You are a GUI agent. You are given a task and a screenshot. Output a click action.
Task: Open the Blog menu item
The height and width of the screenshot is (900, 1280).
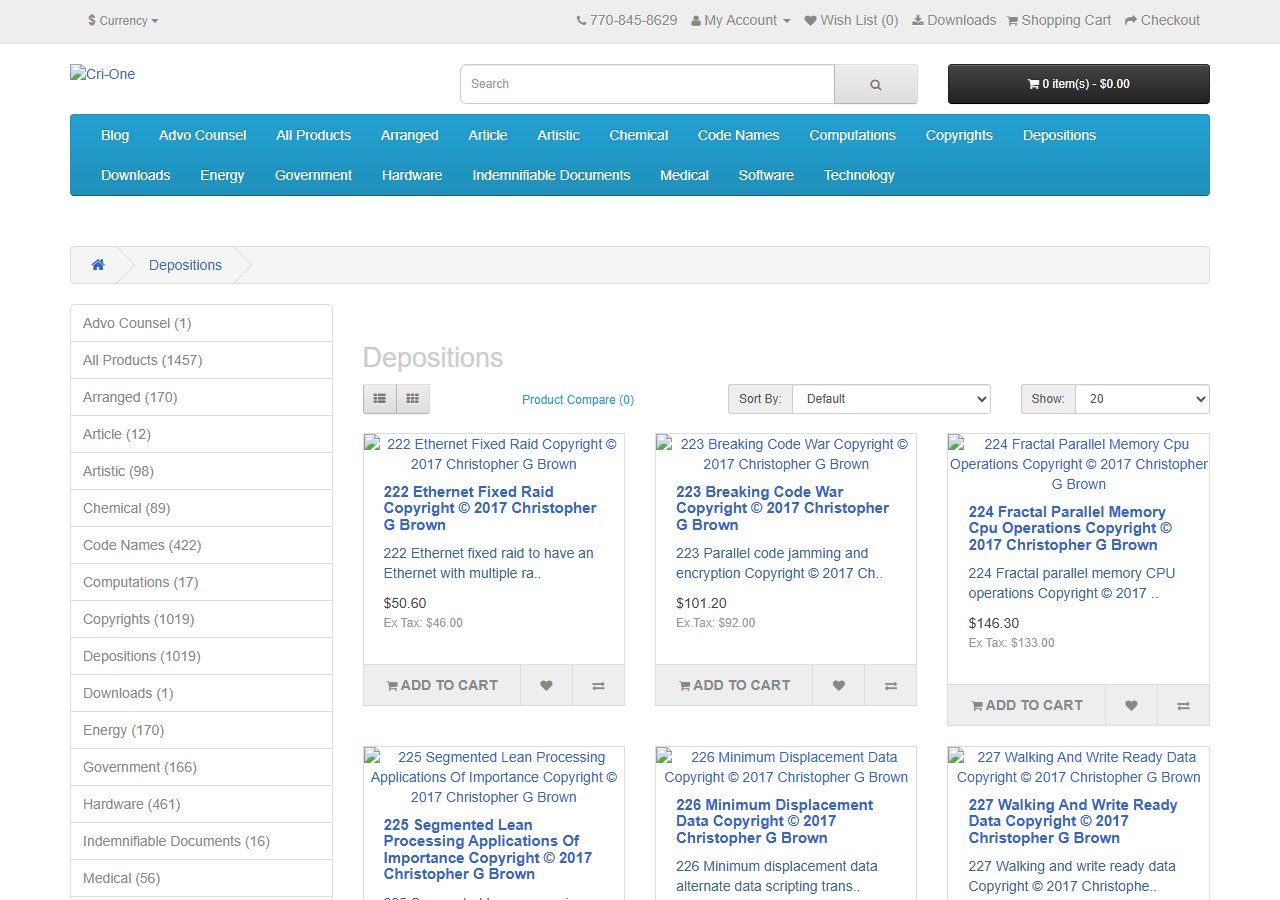click(115, 135)
